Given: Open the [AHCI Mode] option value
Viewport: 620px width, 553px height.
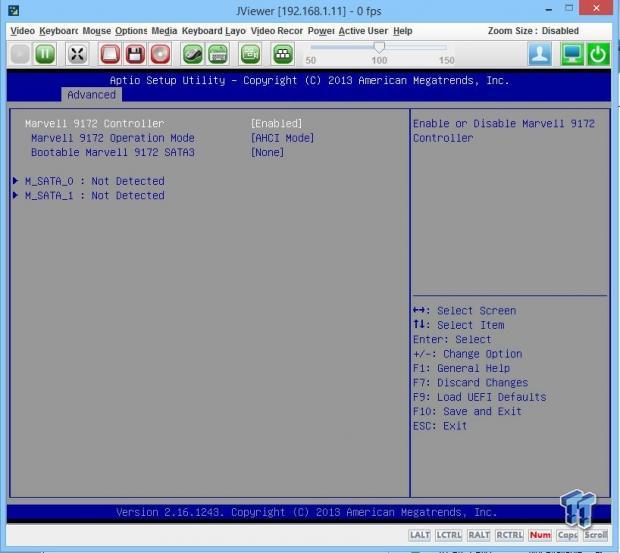Looking at the screenshot, I should pyautogui.click(x=282, y=138).
